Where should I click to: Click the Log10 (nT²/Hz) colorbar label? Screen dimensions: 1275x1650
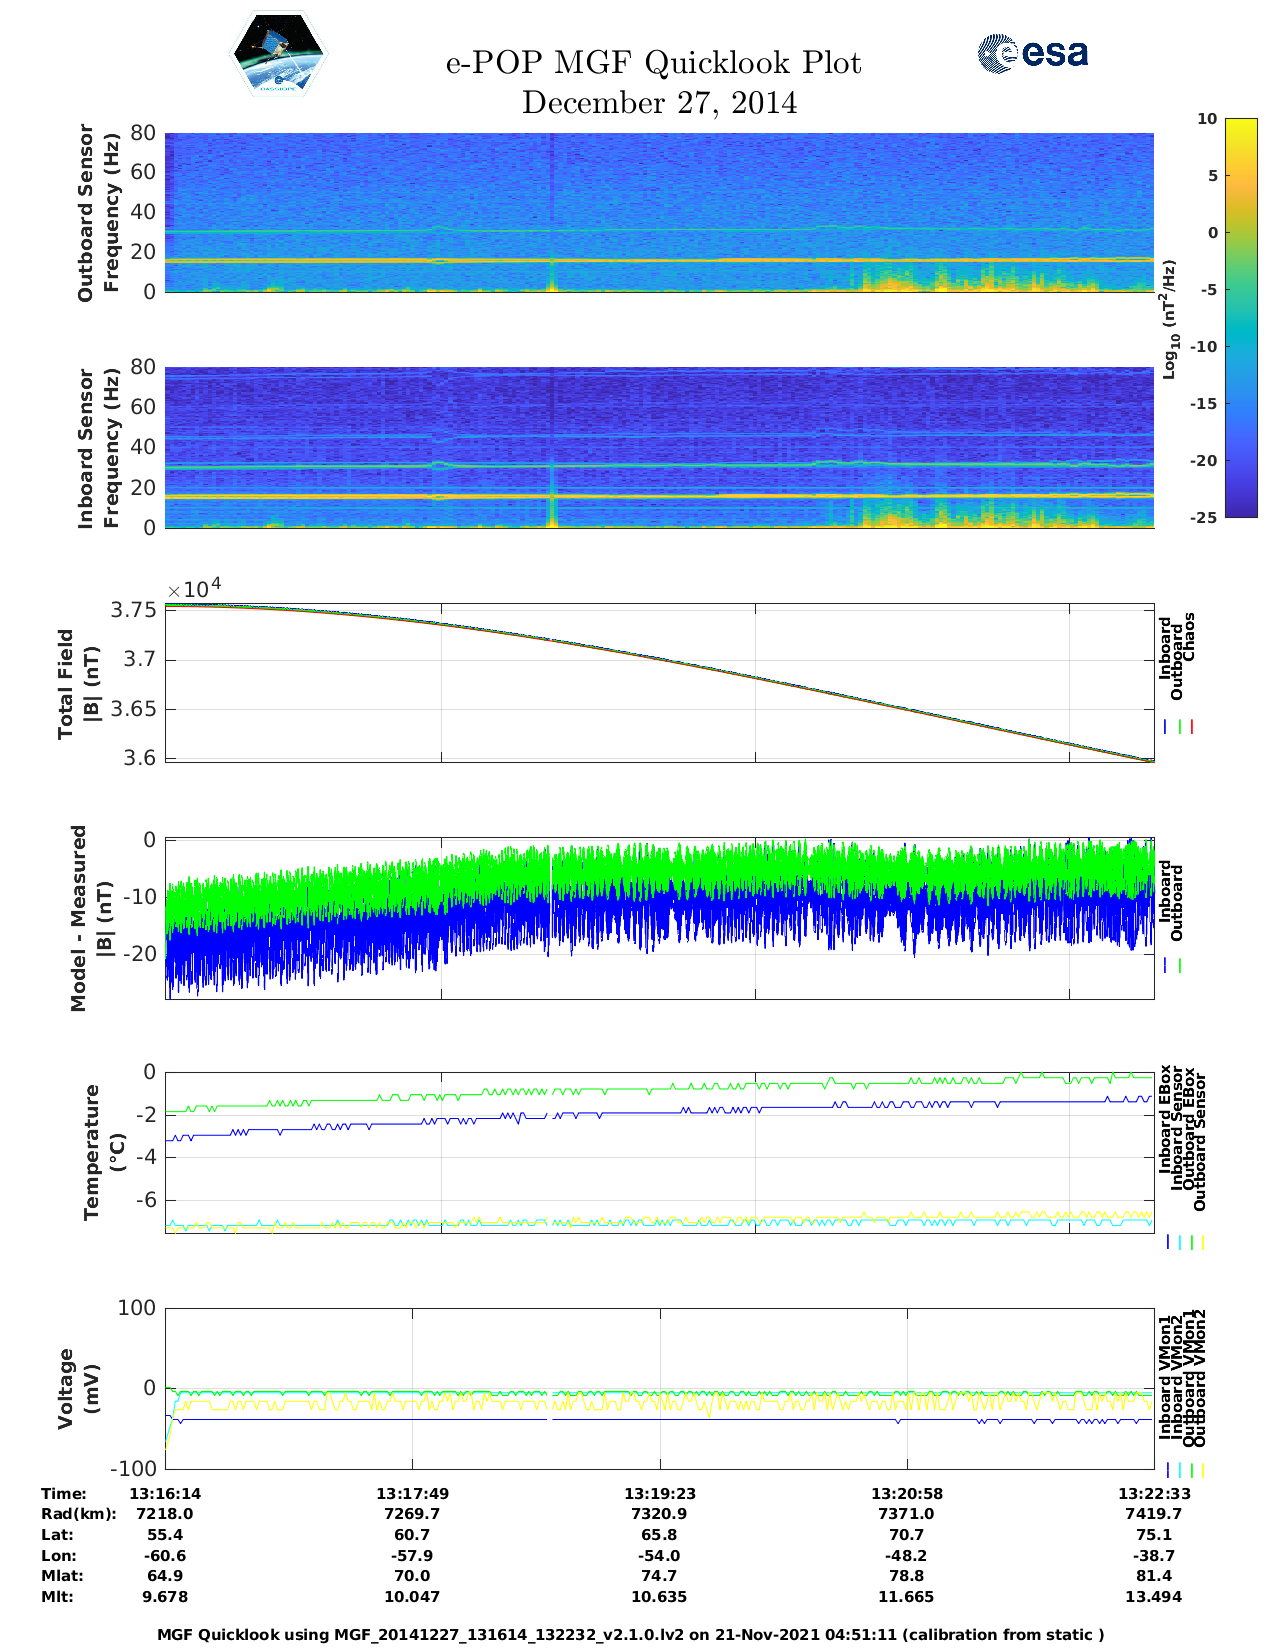click(x=1169, y=319)
